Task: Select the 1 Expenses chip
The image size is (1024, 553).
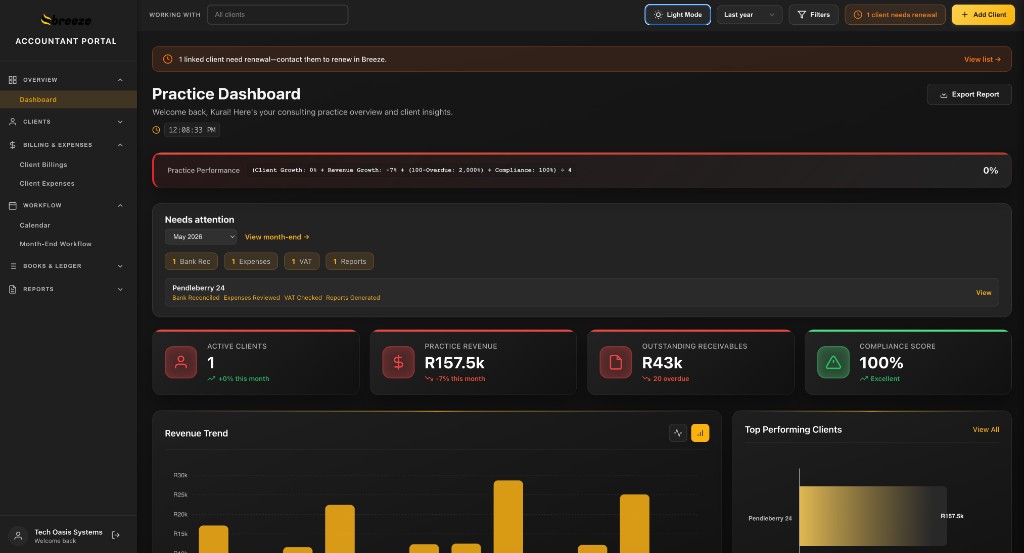Action: click(x=251, y=261)
